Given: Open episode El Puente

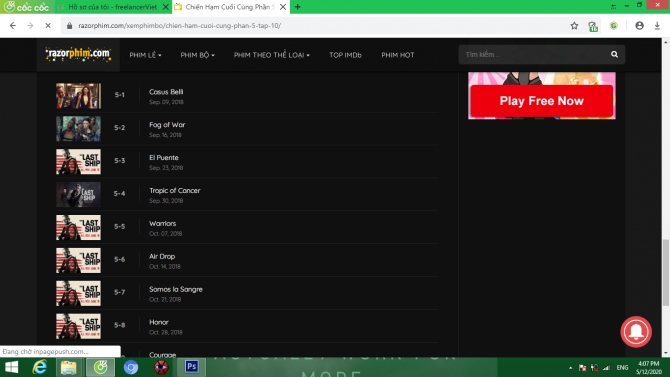Looking at the screenshot, I should coord(164,158).
